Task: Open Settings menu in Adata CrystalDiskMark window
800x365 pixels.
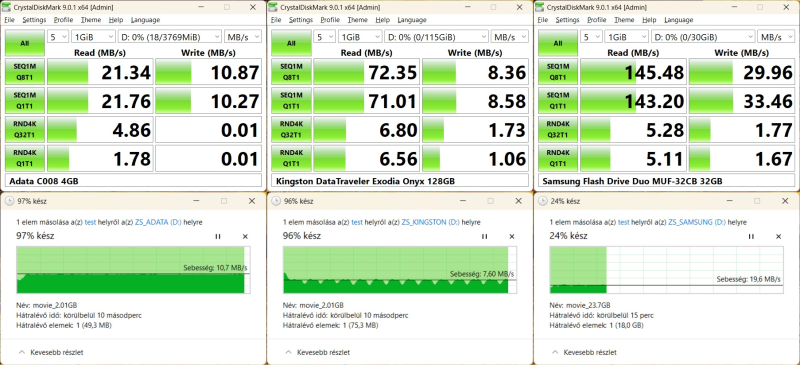Action: [x=34, y=20]
